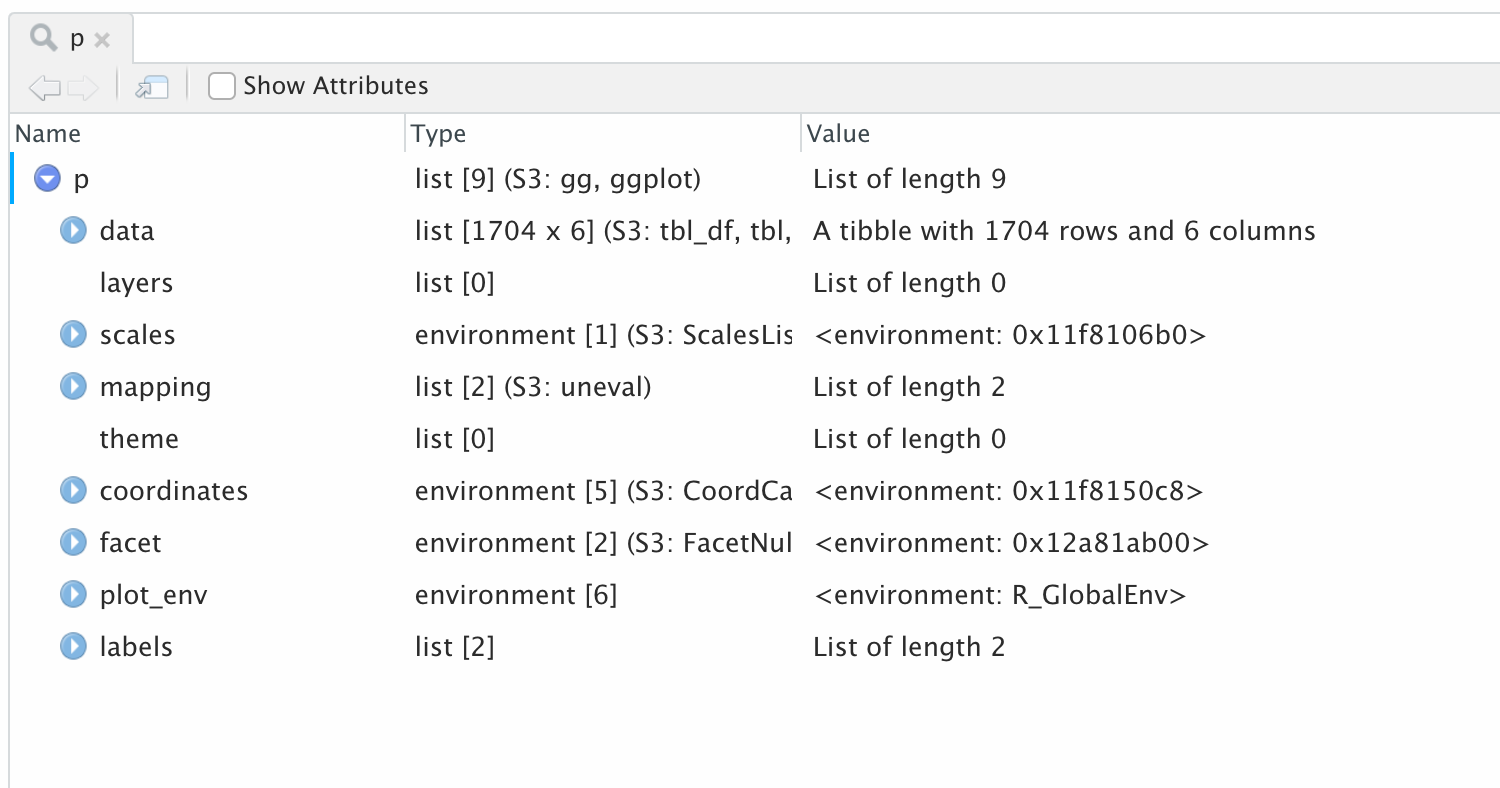Click the Name column header
The height and width of the screenshot is (788, 1500).
[48, 134]
